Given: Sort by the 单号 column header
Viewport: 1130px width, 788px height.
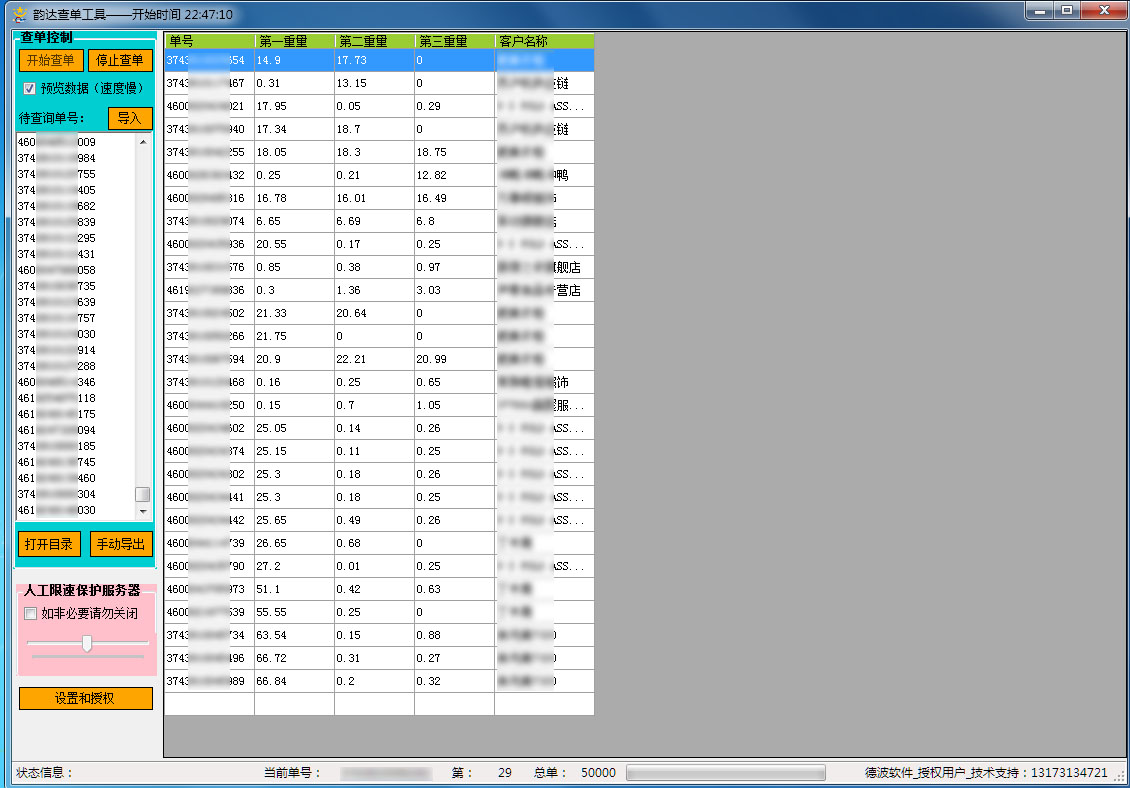Looking at the screenshot, I should [x=209, y=41].
